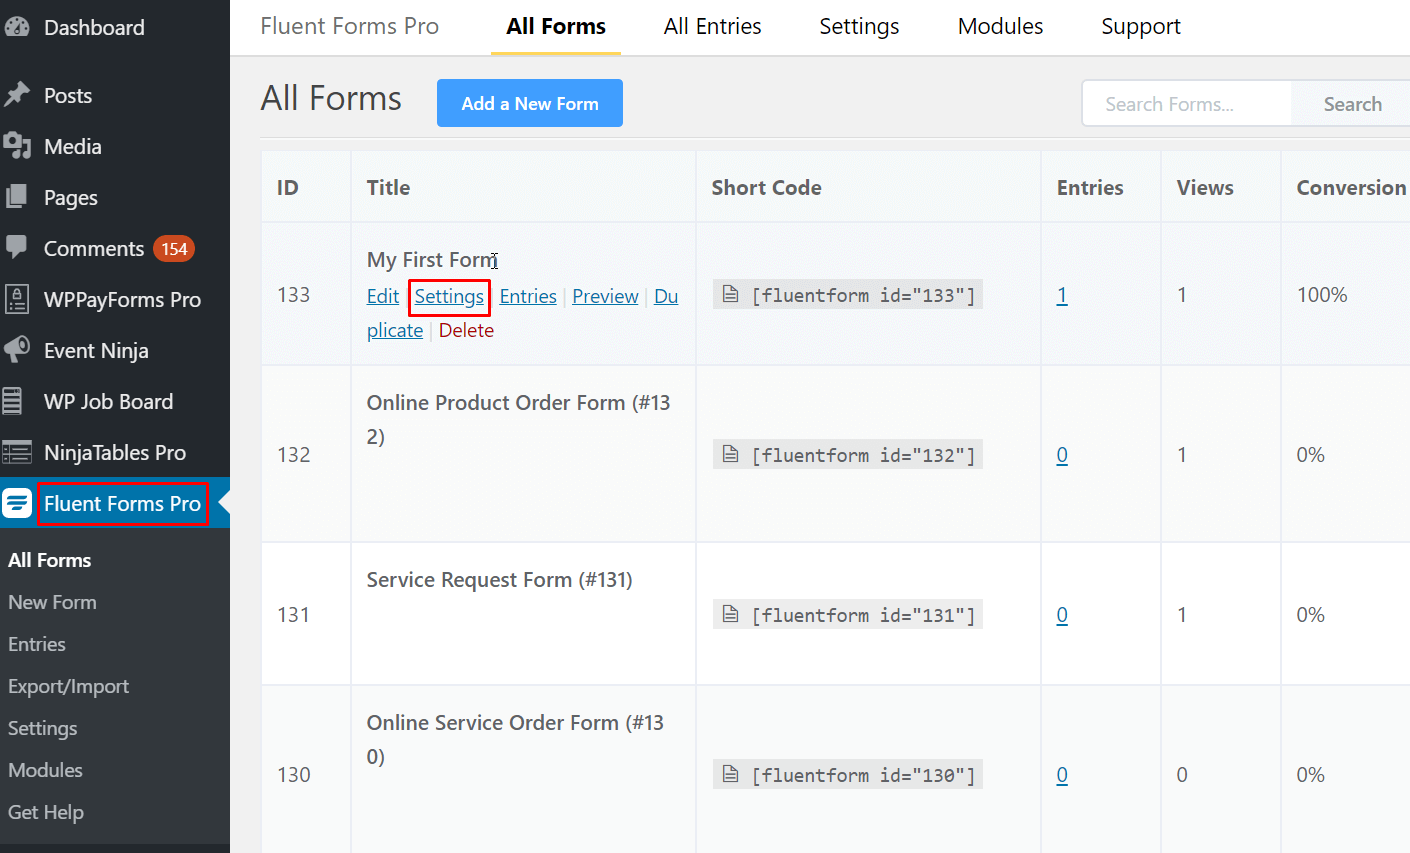1410x853 pixels.
Task: Click the Event Ninja megaphone icon
Action: tap(18, 350)
